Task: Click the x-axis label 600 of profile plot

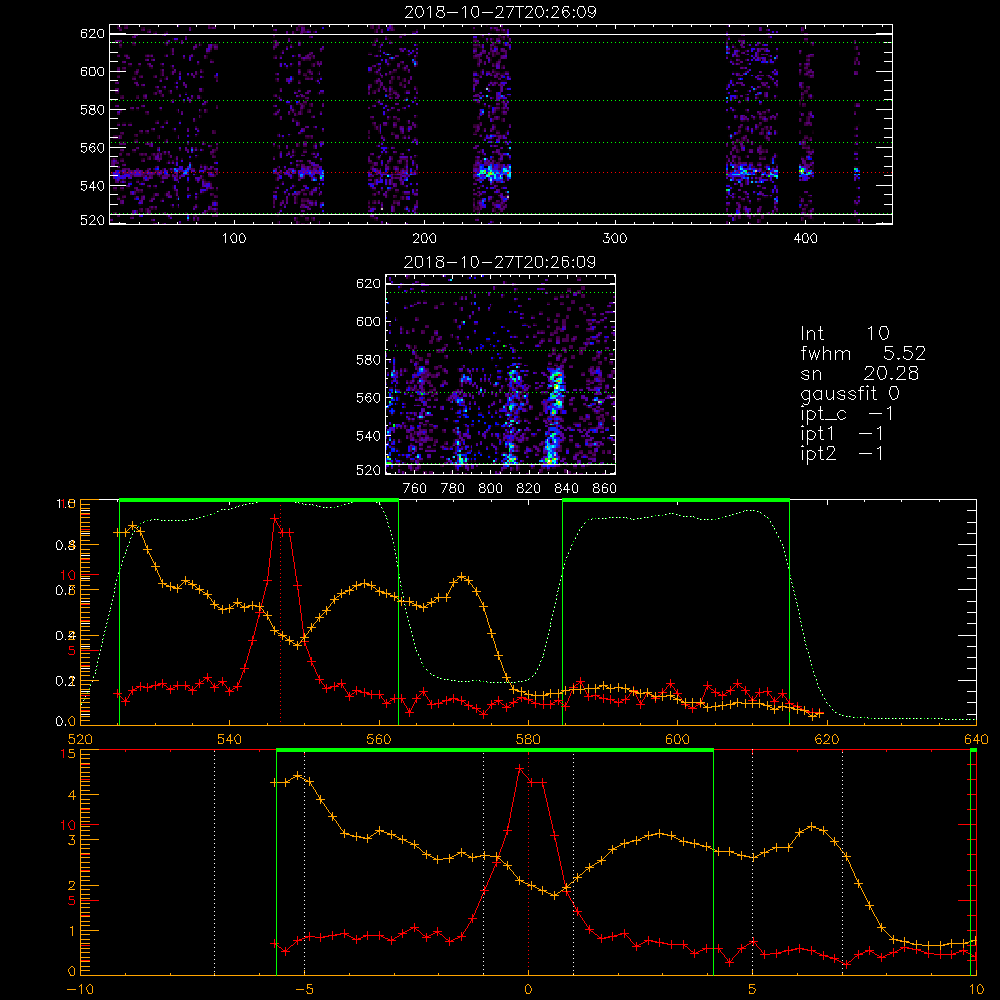Action: [678, 740]
